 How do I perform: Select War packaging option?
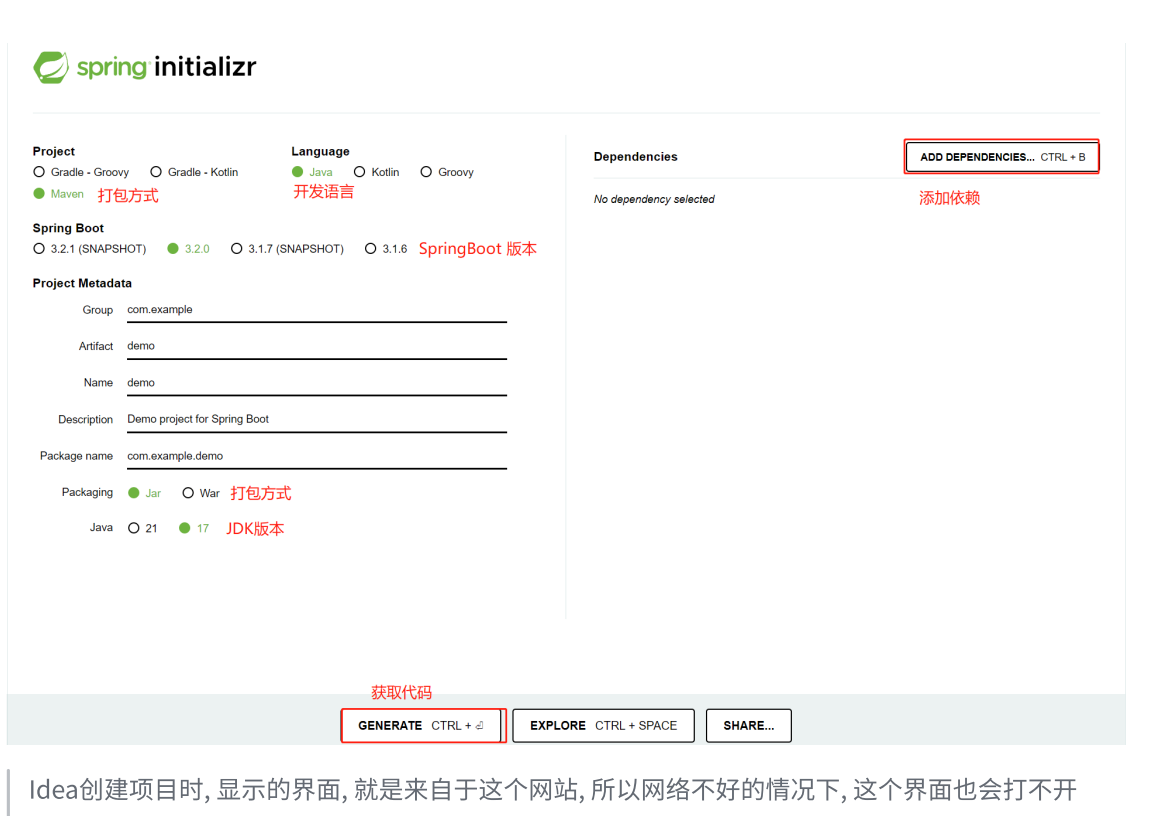click(201, 493)
